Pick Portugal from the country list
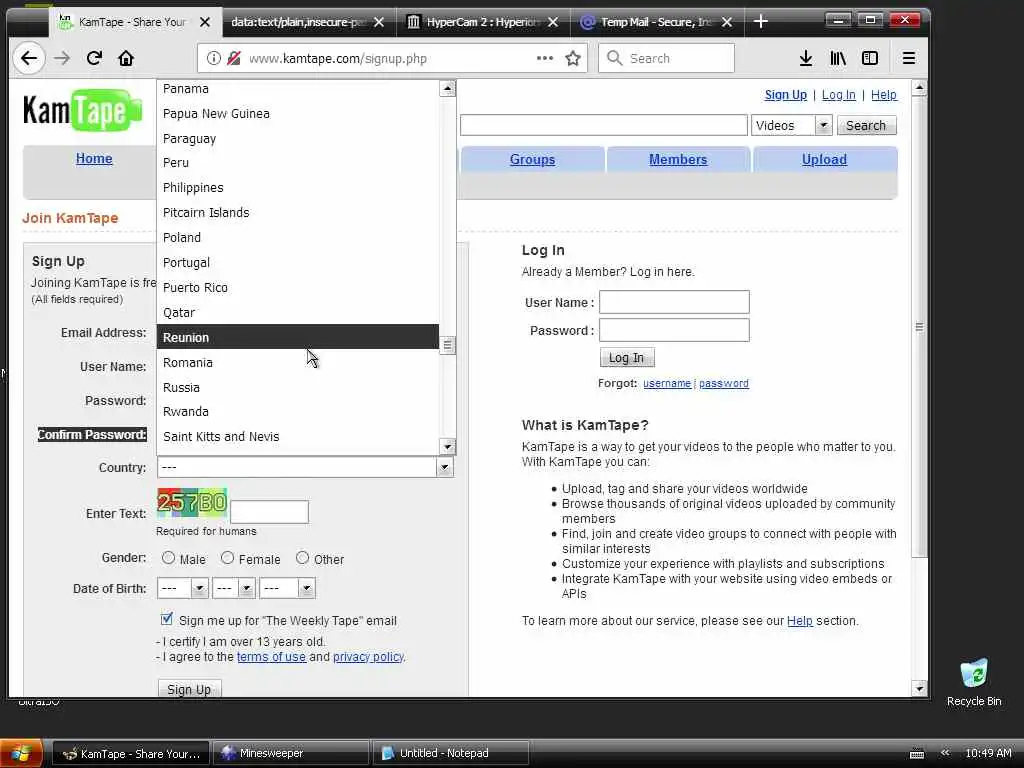This screenshot has width=1024, height=768. [x=298, y=263]
